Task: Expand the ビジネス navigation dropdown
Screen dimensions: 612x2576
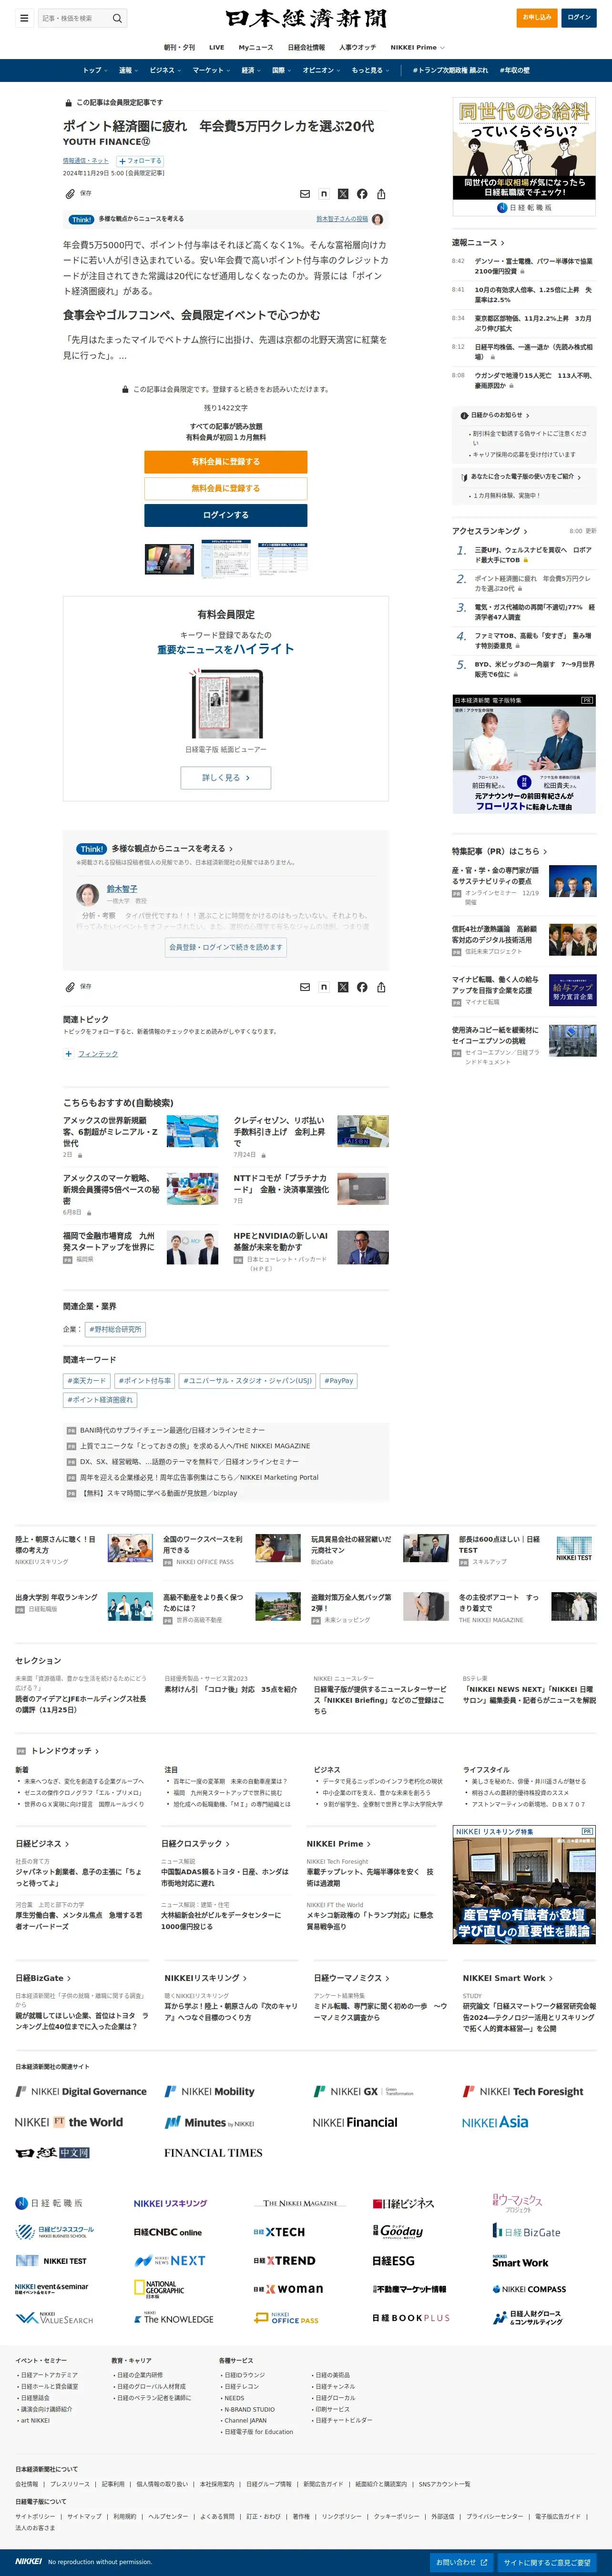Action: (165, 70)
